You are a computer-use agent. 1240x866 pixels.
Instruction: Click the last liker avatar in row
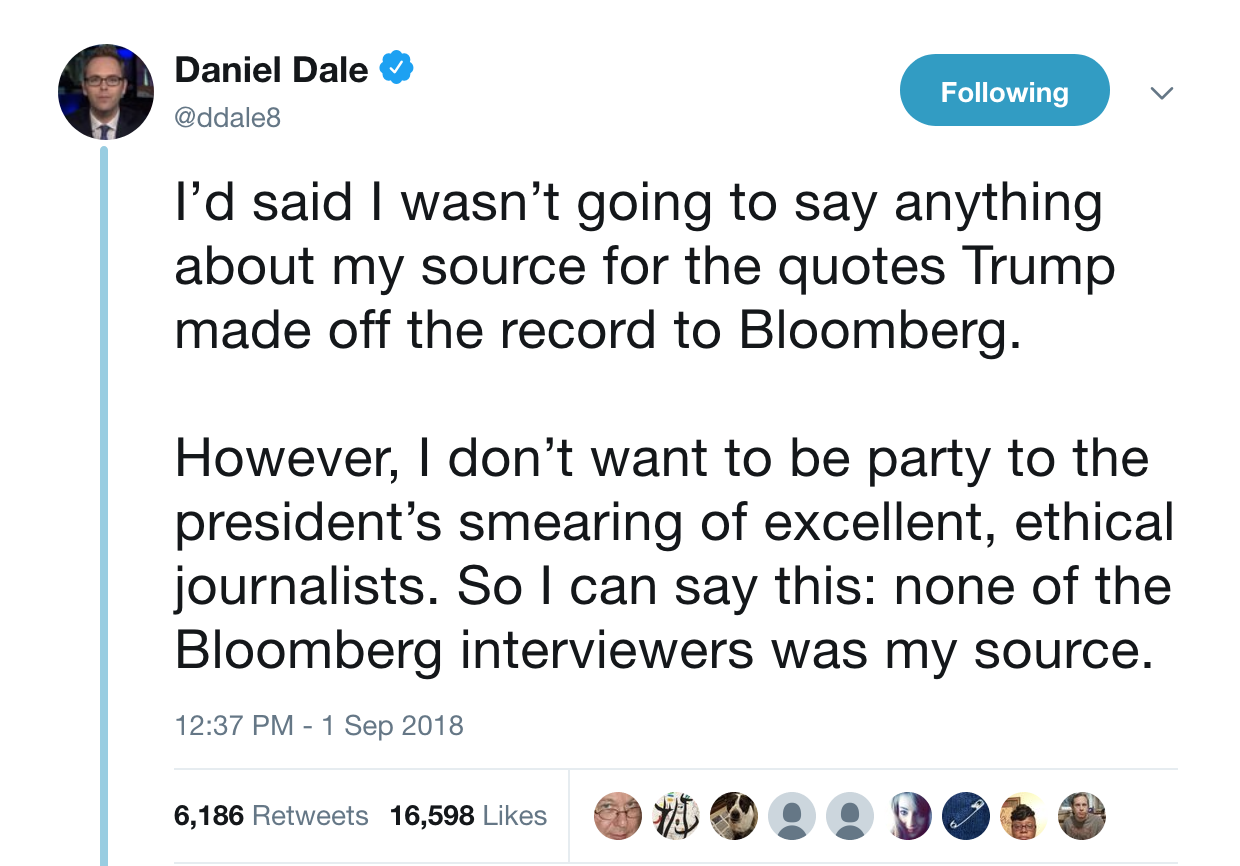coord(1082,816)
